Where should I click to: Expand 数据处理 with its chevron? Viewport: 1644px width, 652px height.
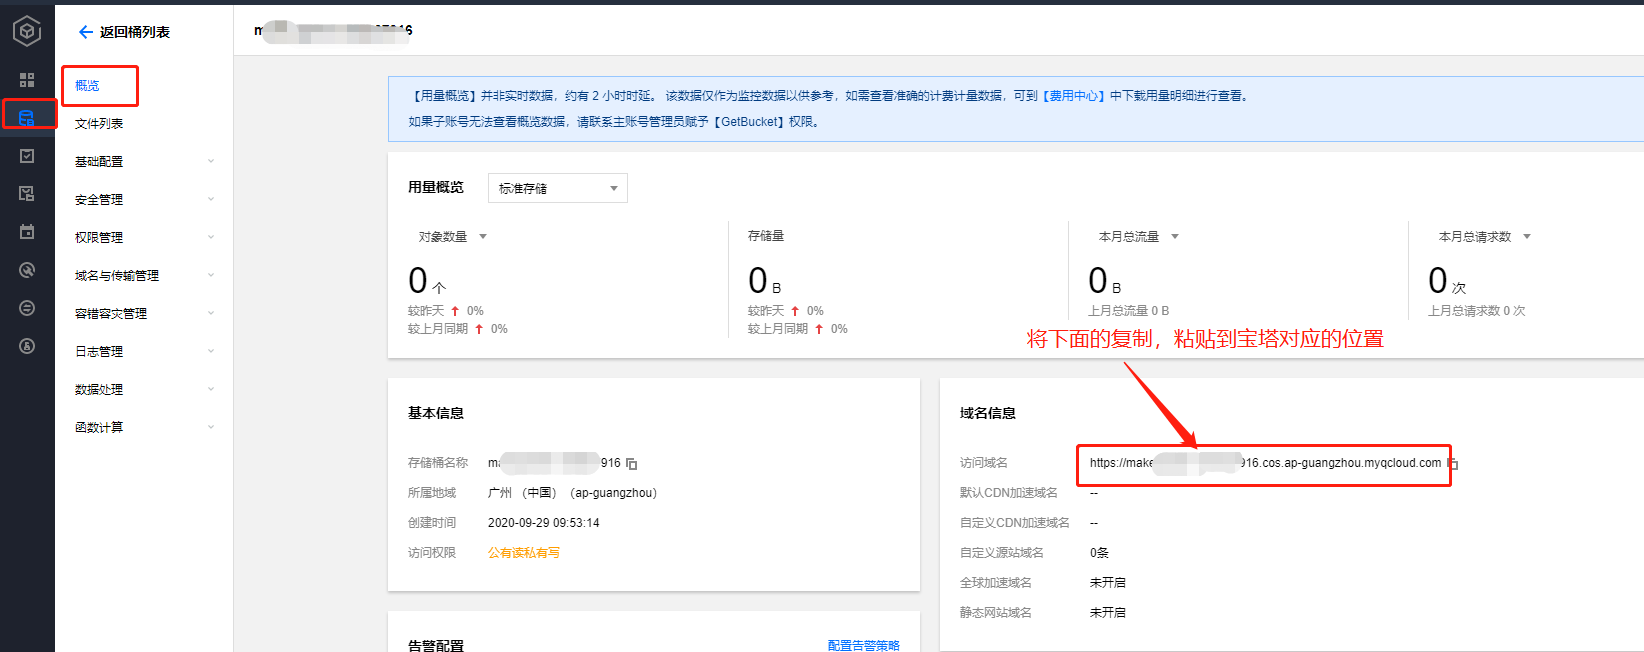(x=211, y=390)
